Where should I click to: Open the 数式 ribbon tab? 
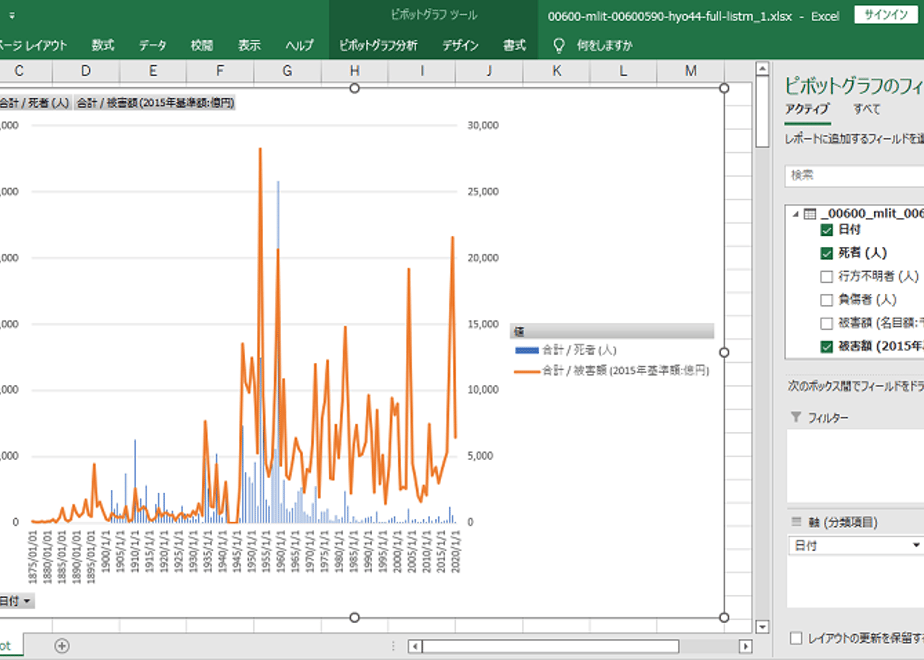tap(103, 45)
